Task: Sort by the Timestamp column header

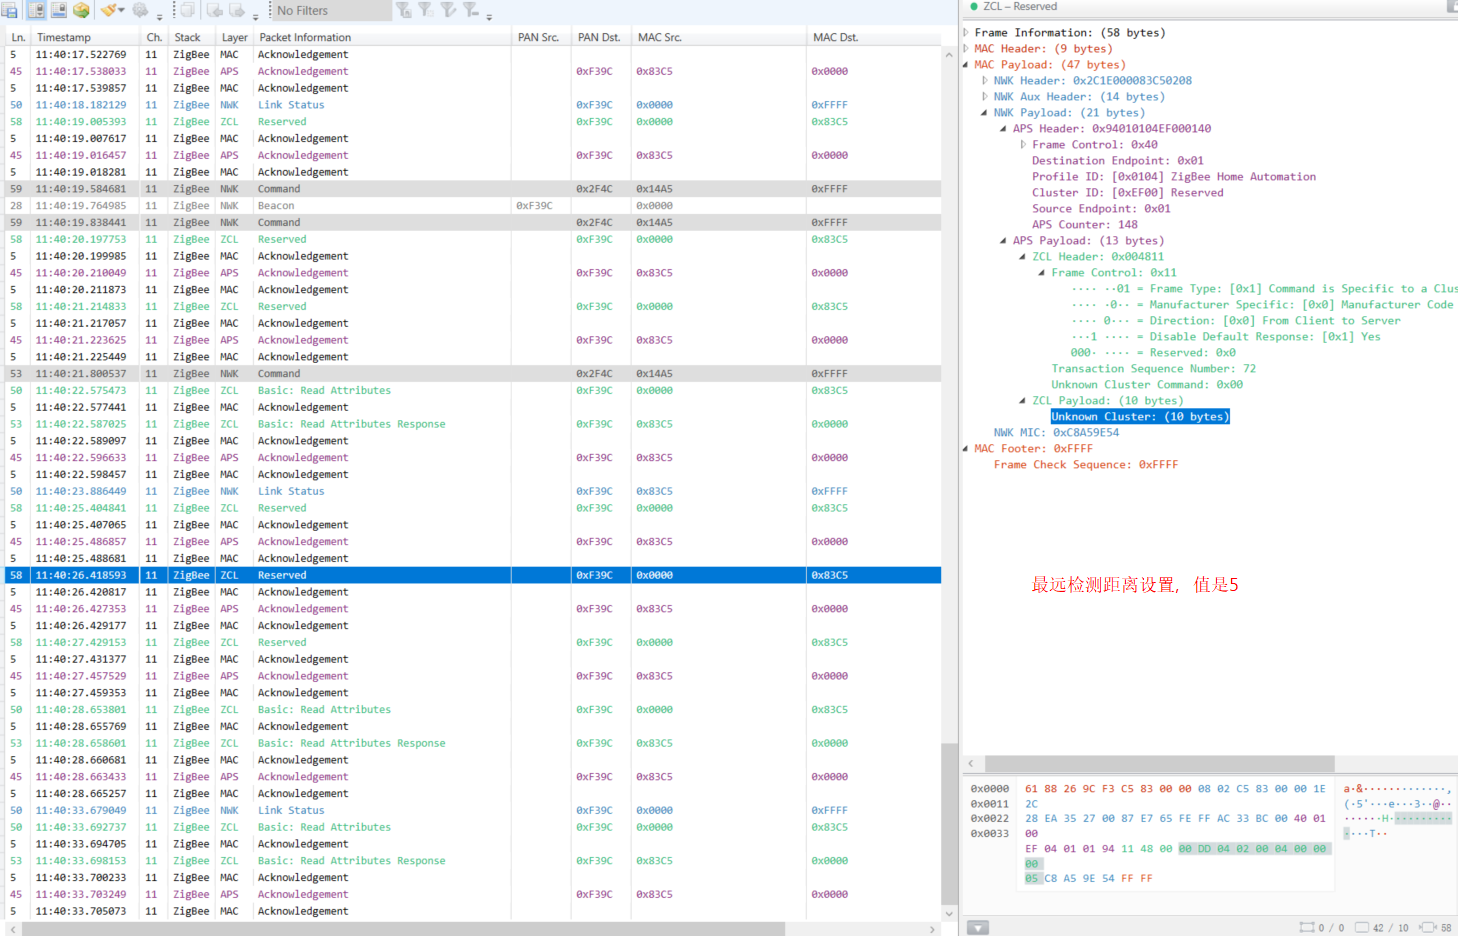Action: [86, 37]
